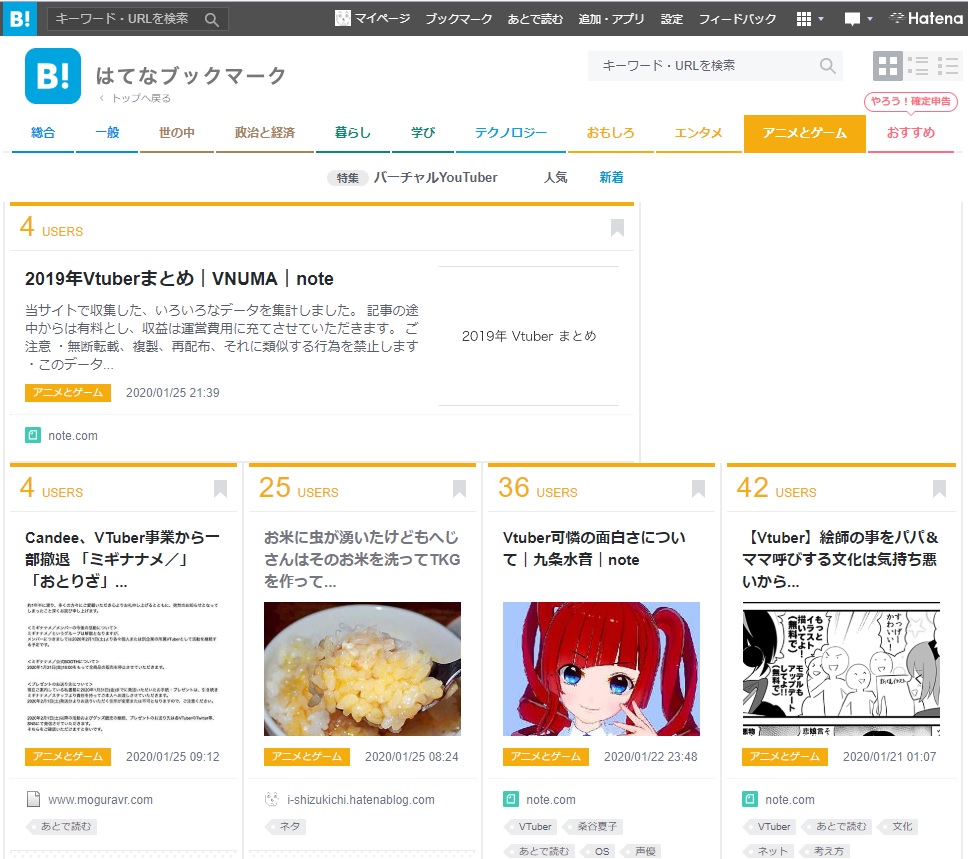Click the note.com favicon under Vtuber可憐 card

click(x=511, y=799)
